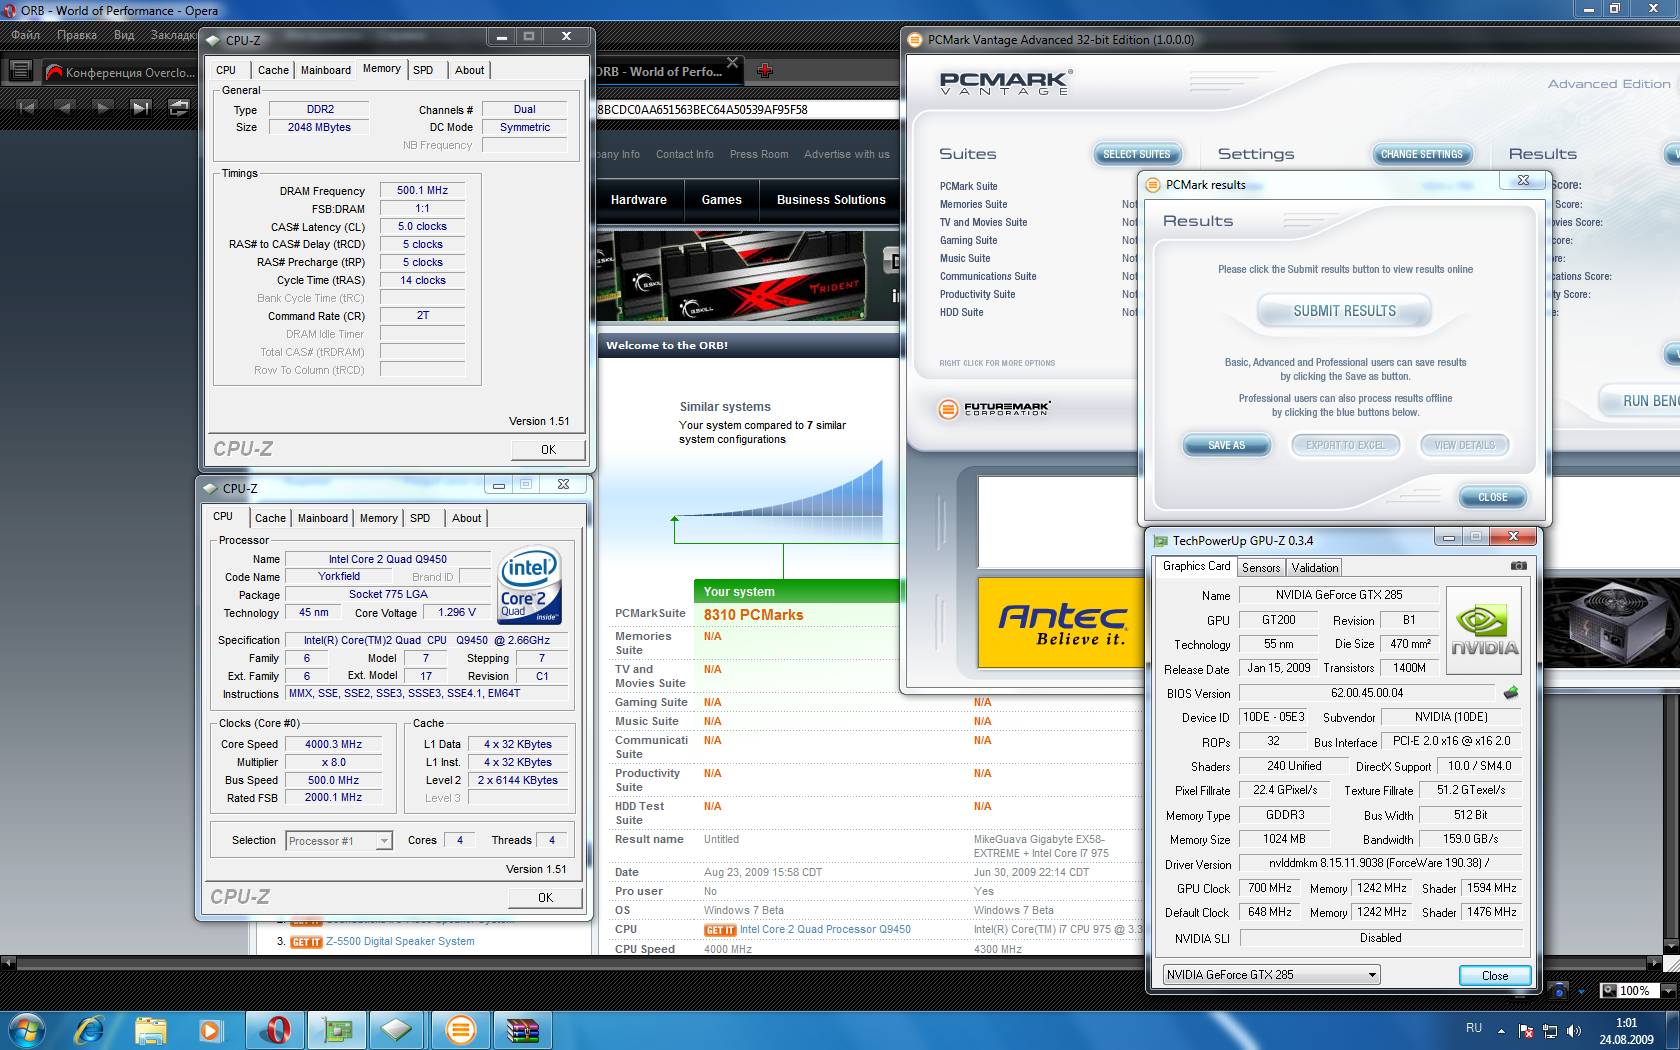Click SAVE AS in PCMark results

click(x=1227, y=445)
